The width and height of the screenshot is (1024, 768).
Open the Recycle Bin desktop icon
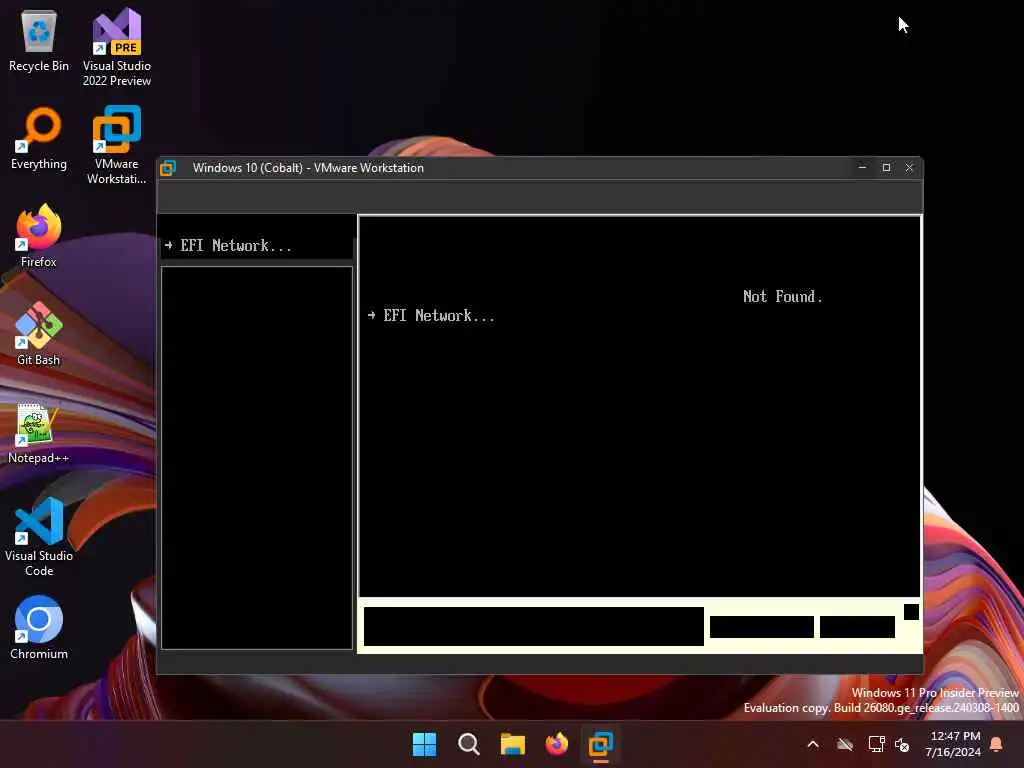pyautogui.click(x=39, y=40)
